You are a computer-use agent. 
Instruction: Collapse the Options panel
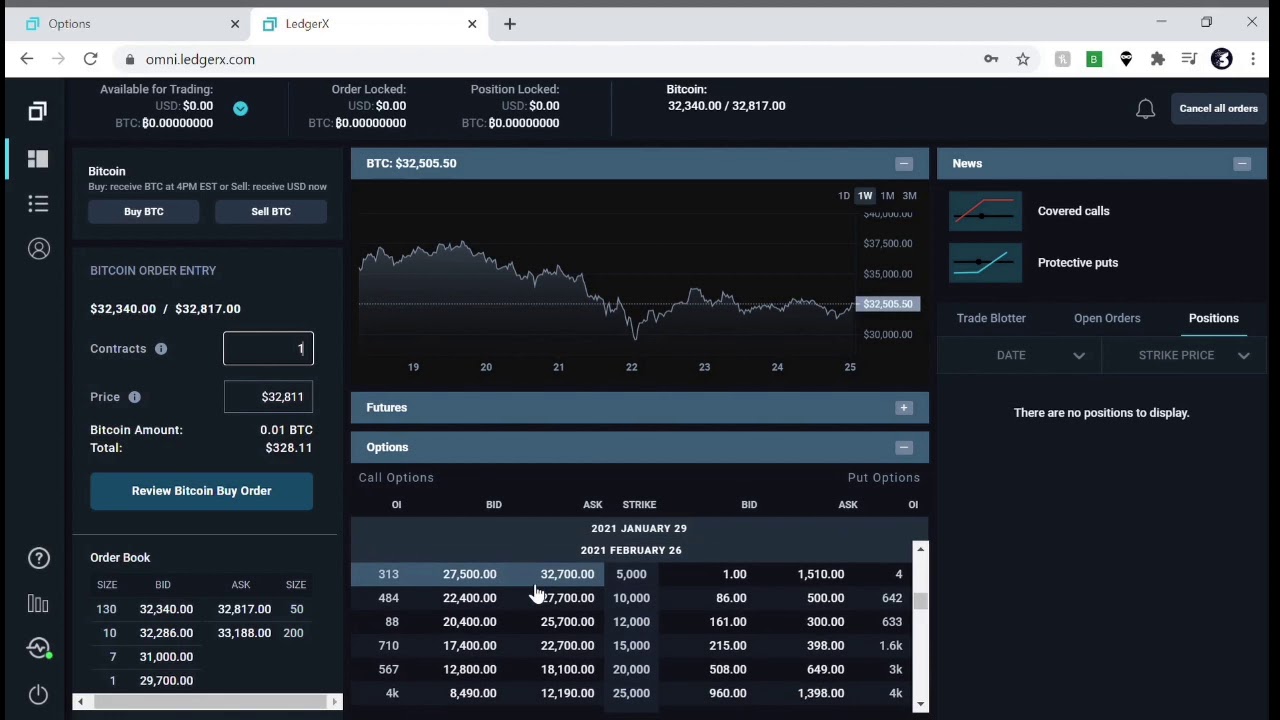pyautogui.click(x=904, y=448)
